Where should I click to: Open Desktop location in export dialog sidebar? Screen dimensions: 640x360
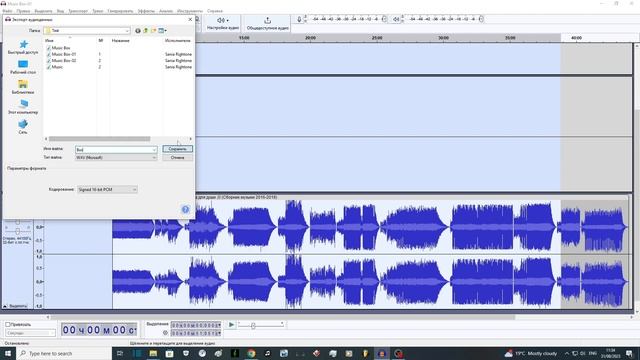(23, 67)
